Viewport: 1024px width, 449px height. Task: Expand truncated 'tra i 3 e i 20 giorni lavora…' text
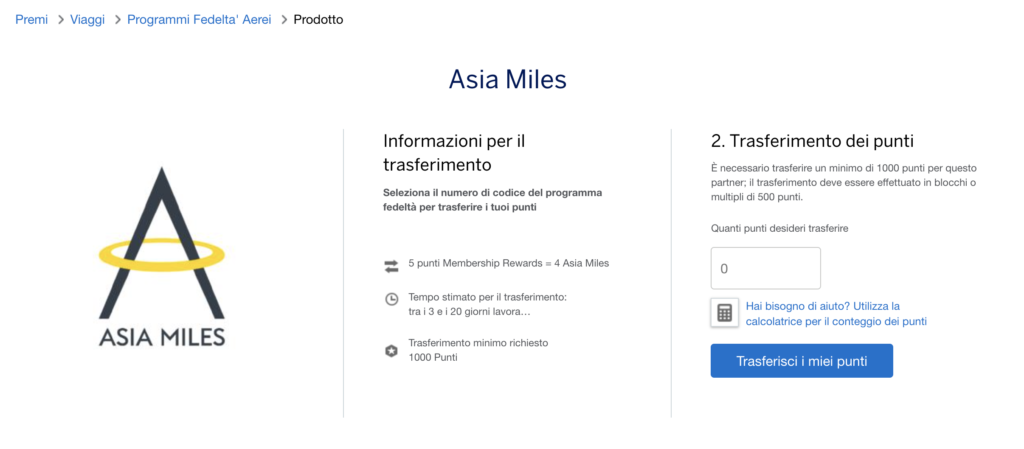tap(470, 312)
